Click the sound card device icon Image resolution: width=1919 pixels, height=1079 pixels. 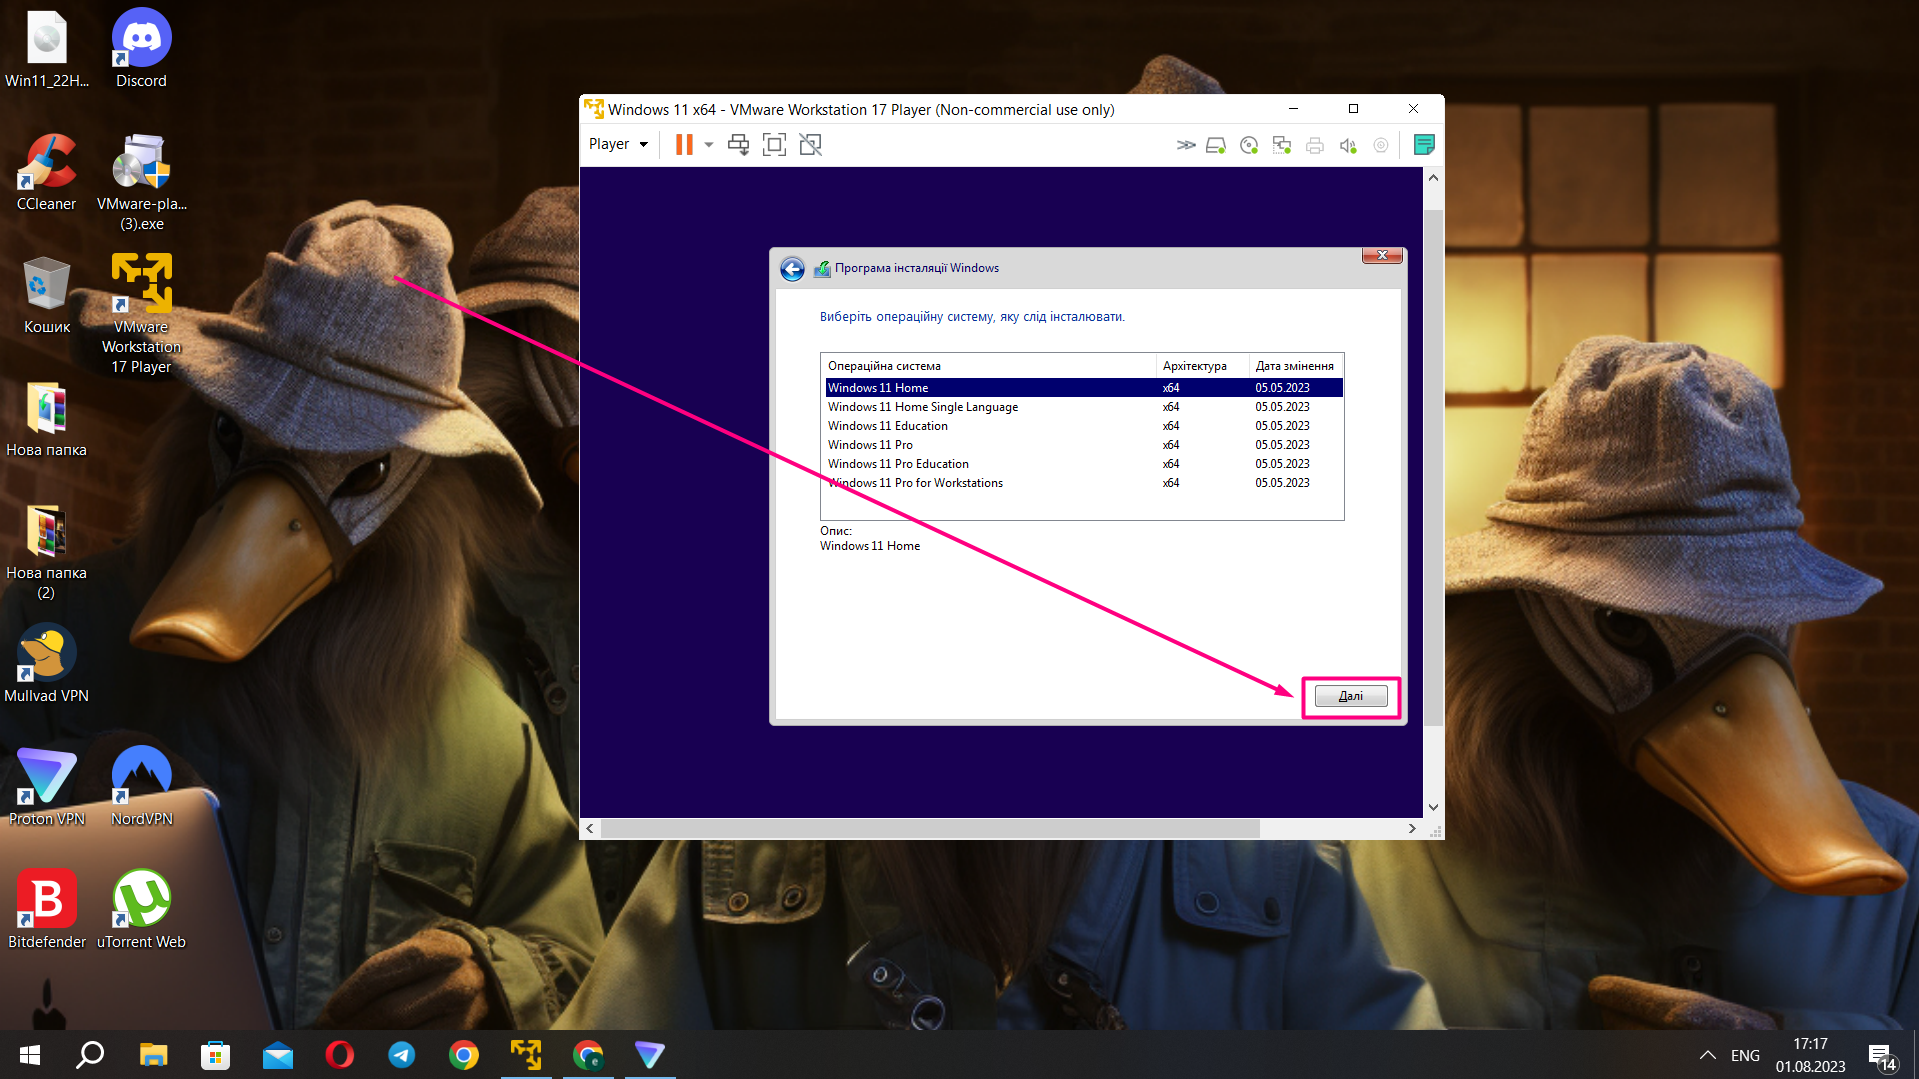coord(1348,145)
